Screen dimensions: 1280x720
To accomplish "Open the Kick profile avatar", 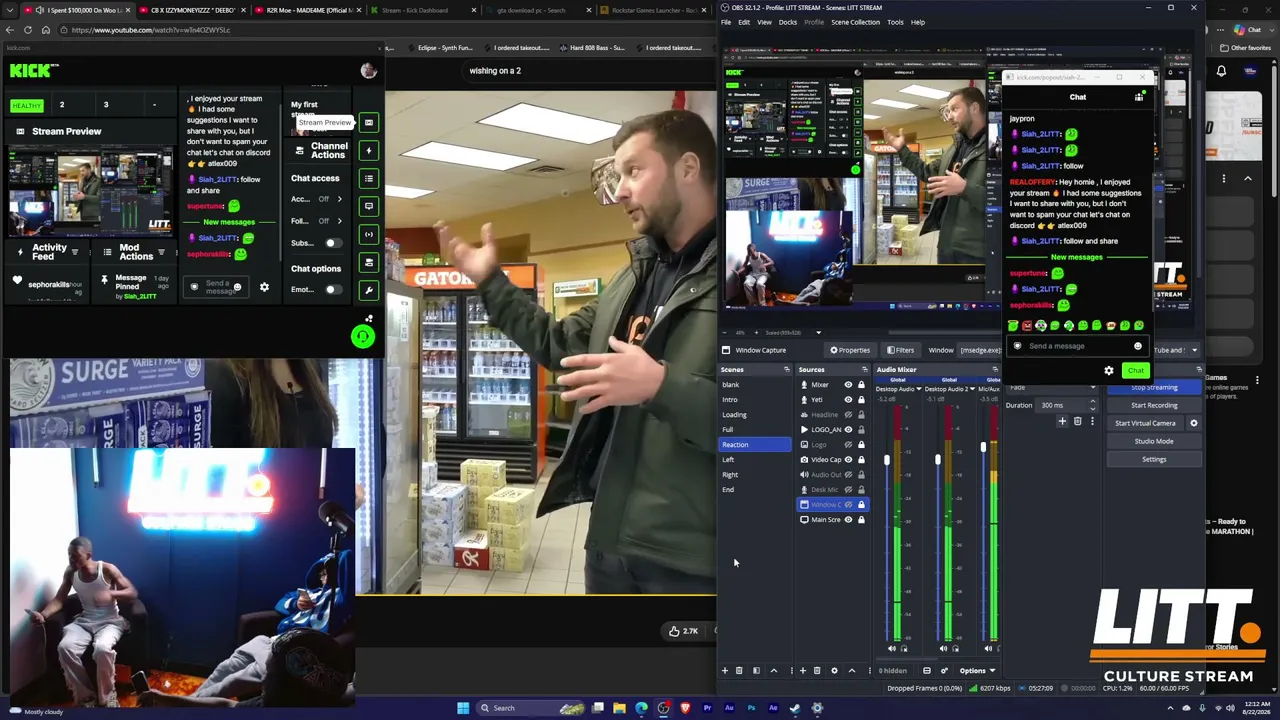I will coord(369,70).
